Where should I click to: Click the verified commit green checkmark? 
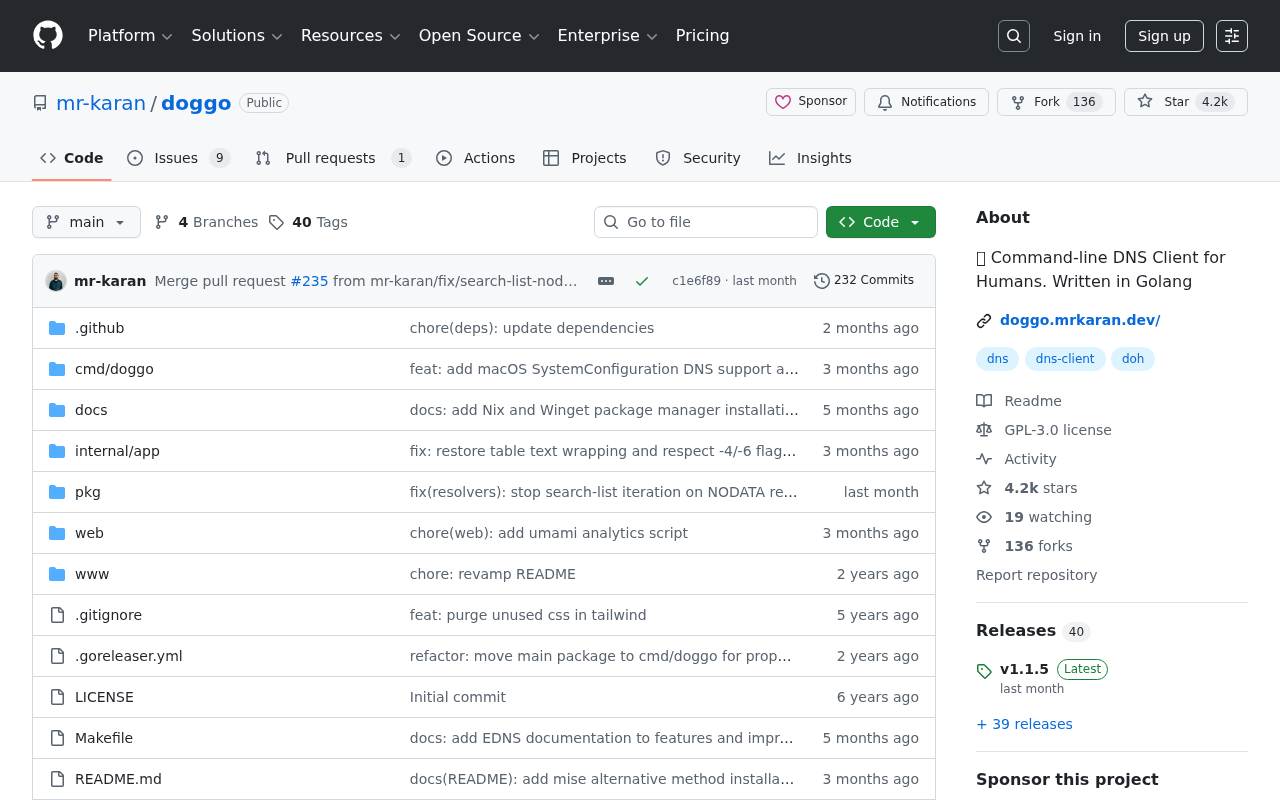(641, 281)
